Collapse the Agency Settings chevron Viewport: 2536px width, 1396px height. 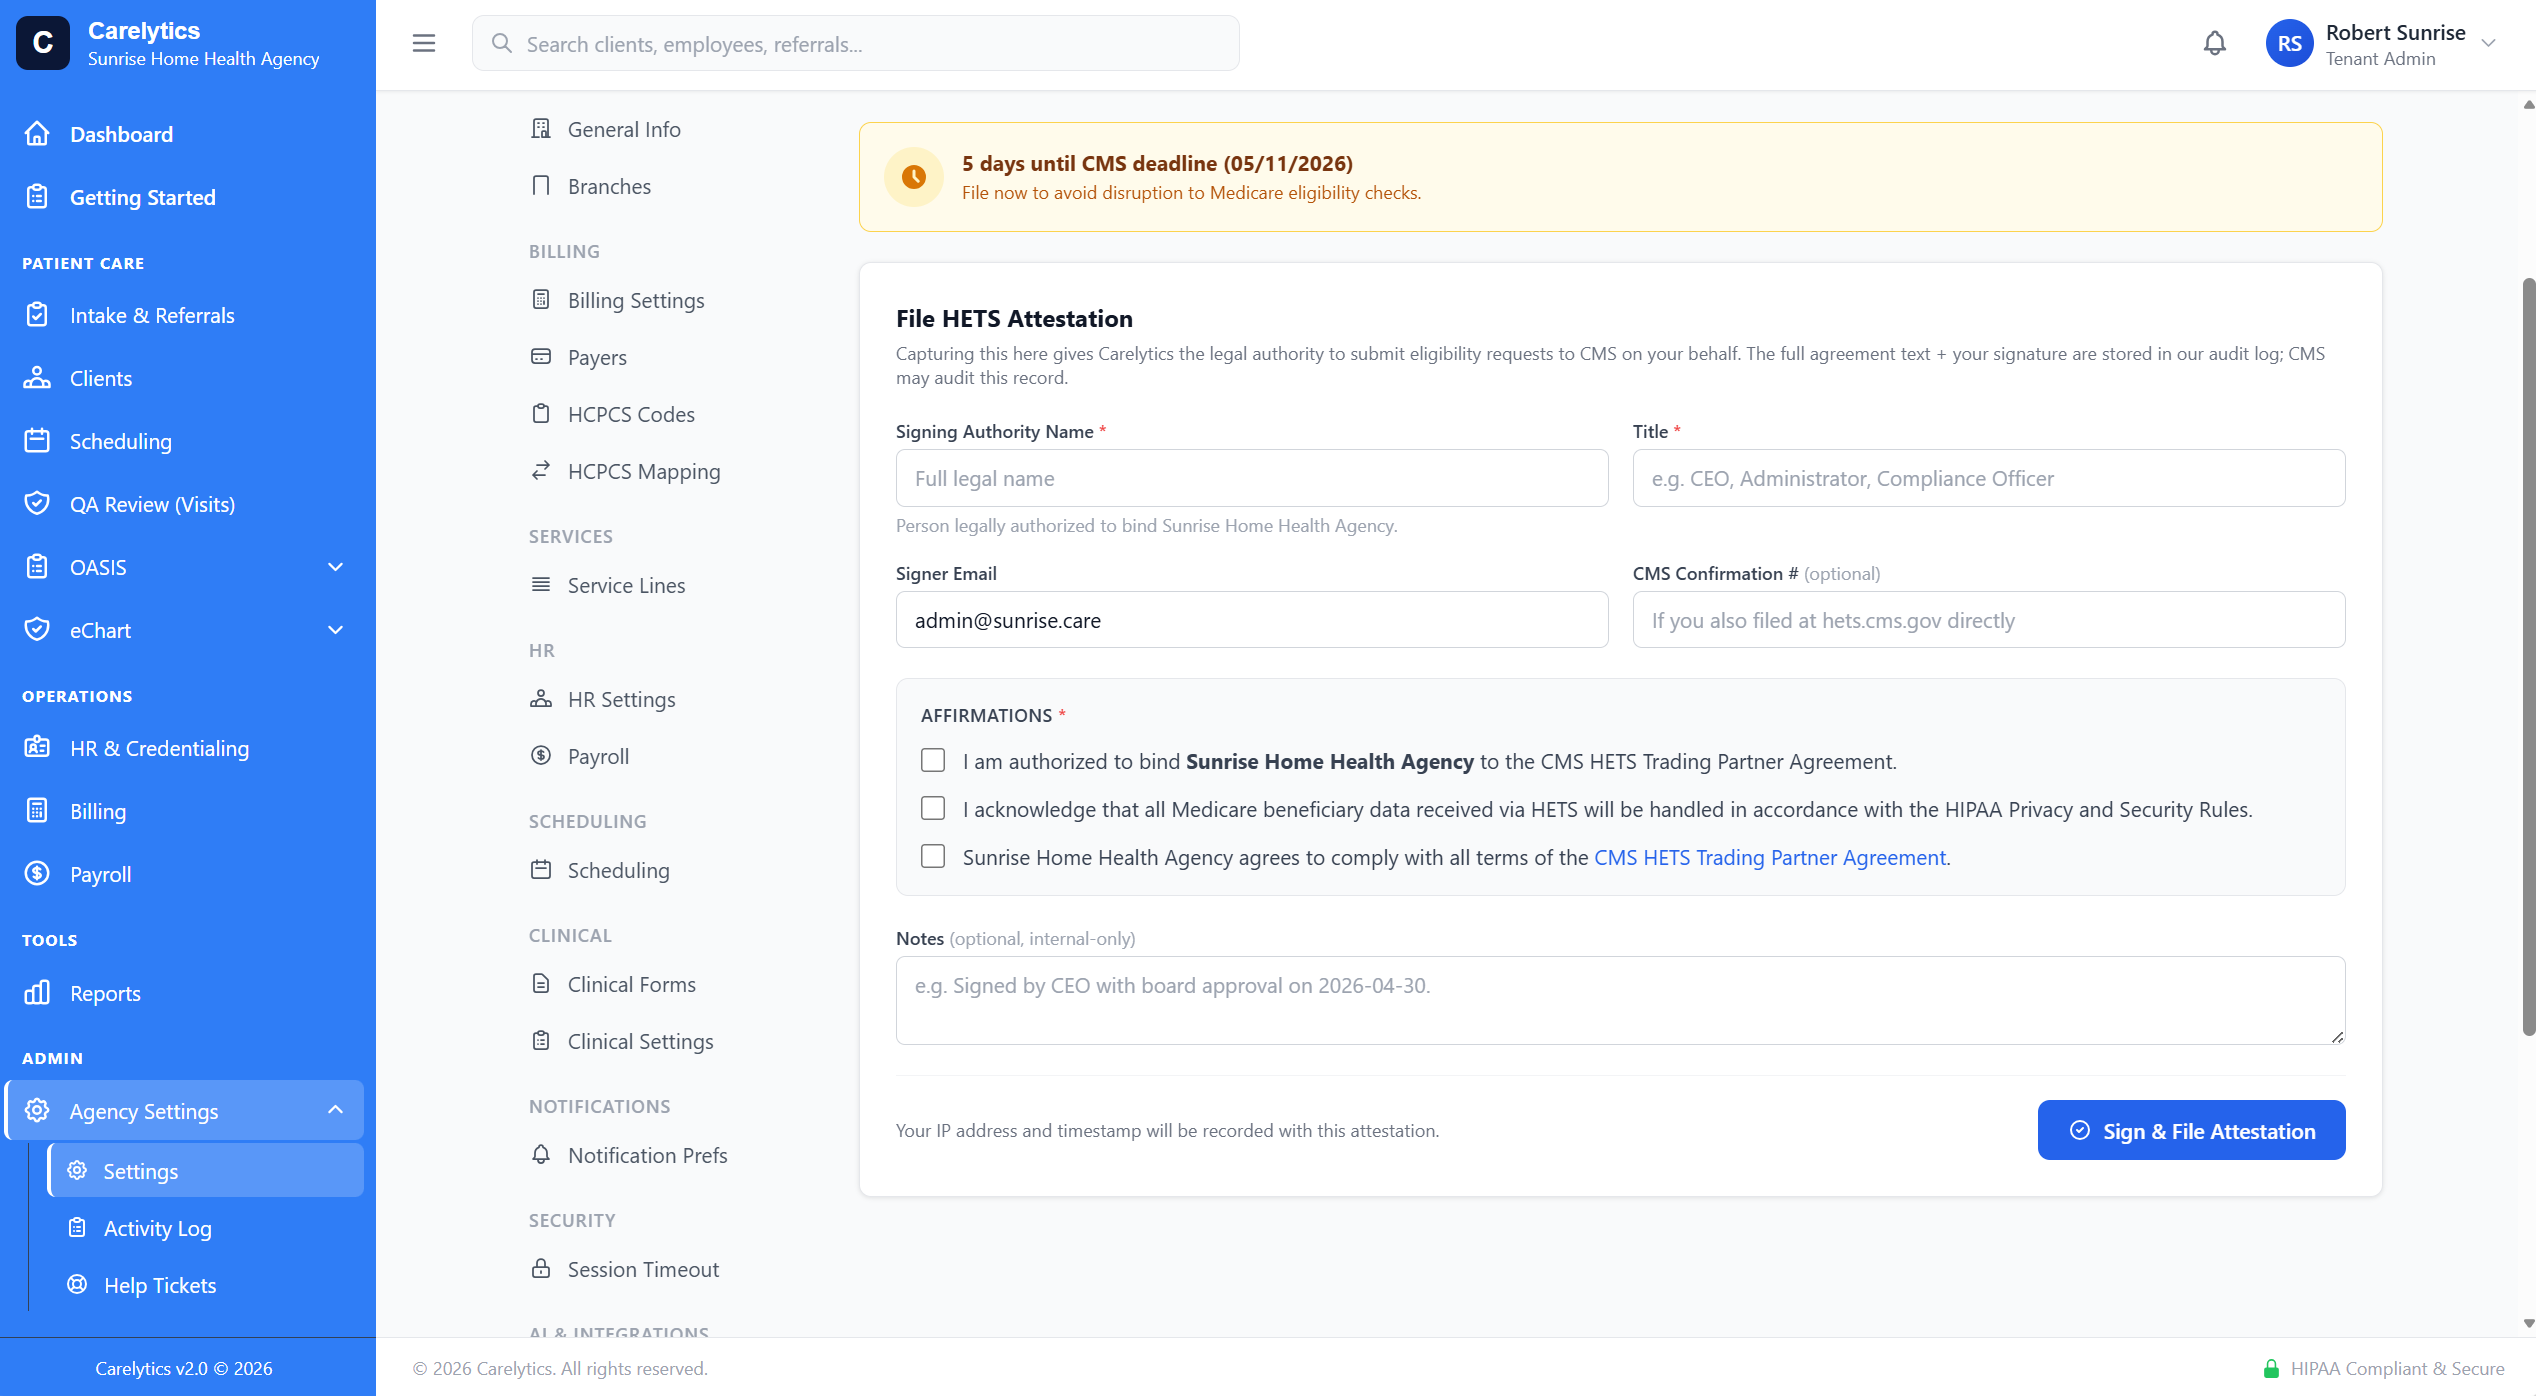coord(336,1110)
